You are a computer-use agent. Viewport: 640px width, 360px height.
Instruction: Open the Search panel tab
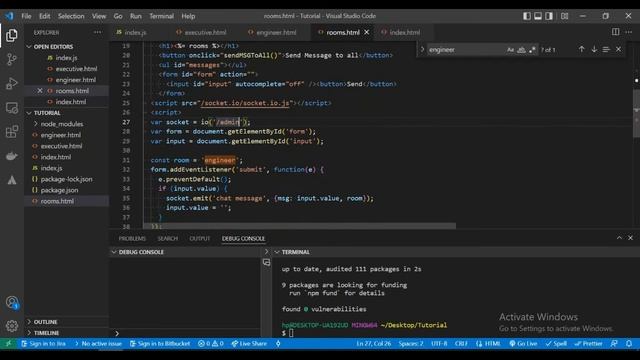(x=168, y=238)
